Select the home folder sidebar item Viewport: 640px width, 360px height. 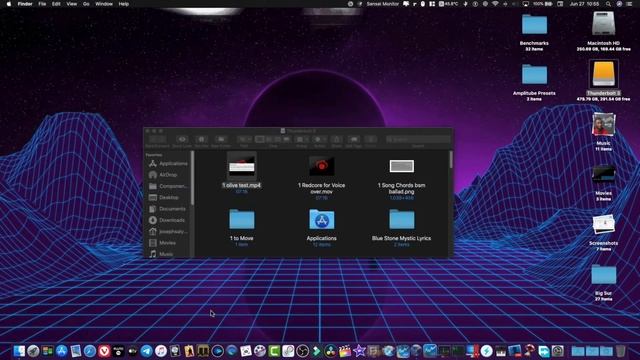click(168, 231)
